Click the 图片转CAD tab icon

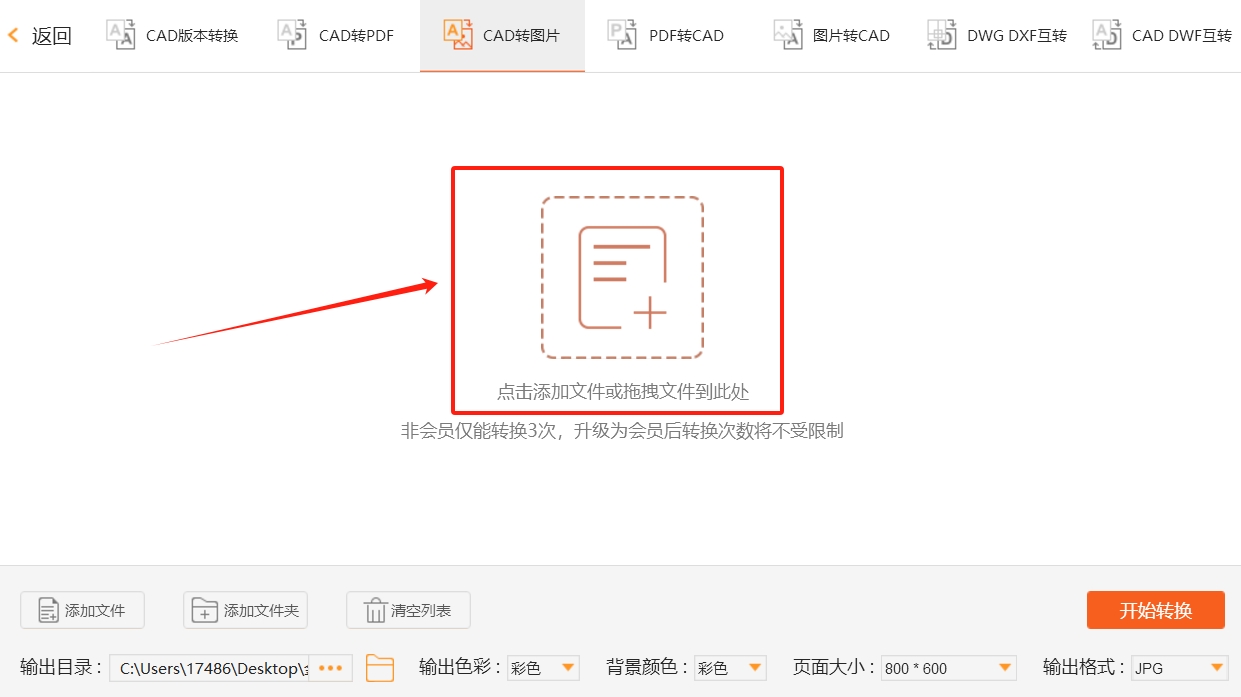click(788, 35)
